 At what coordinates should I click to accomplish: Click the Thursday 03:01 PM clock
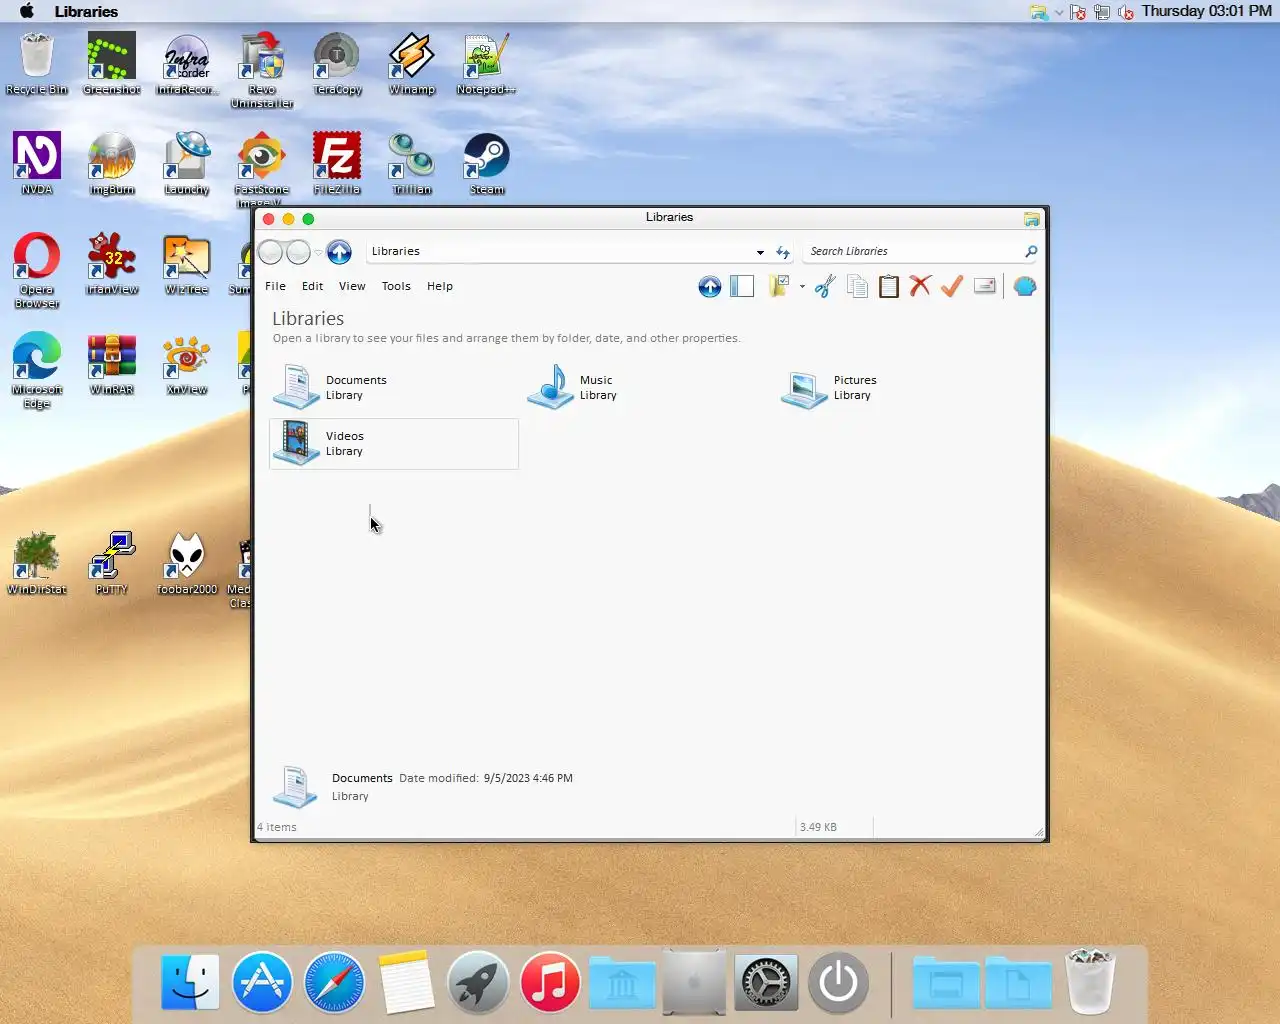pyautogui.click(x=1206, y=11)
